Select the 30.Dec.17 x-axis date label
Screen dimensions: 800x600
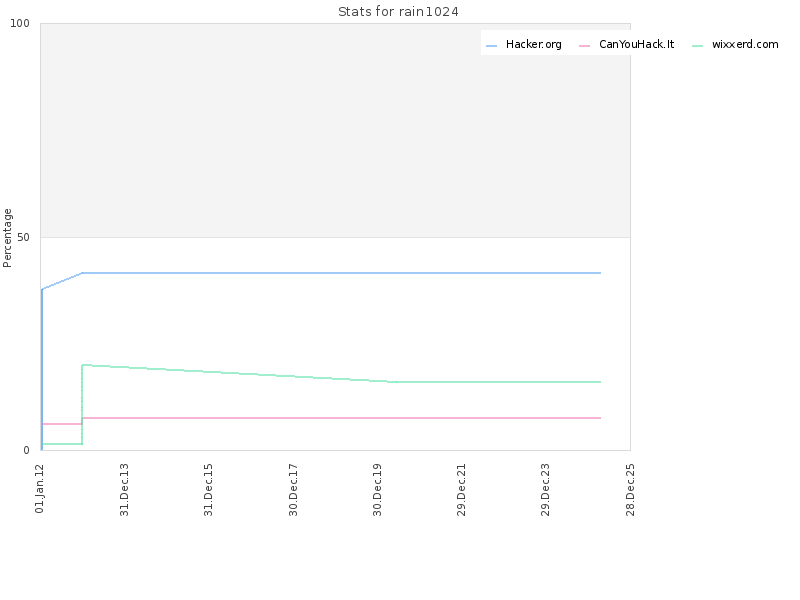pyautogui.click(x=293, y=490)
